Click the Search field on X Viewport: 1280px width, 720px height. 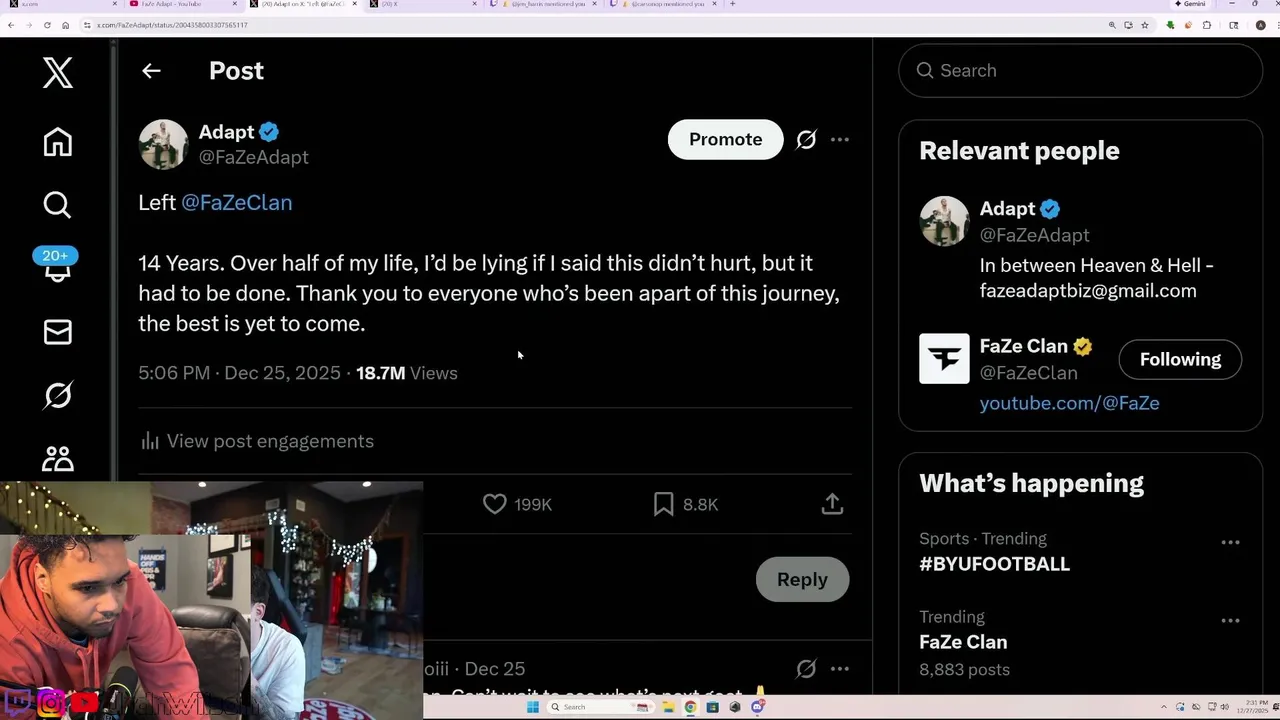[x=1080, y=70]
